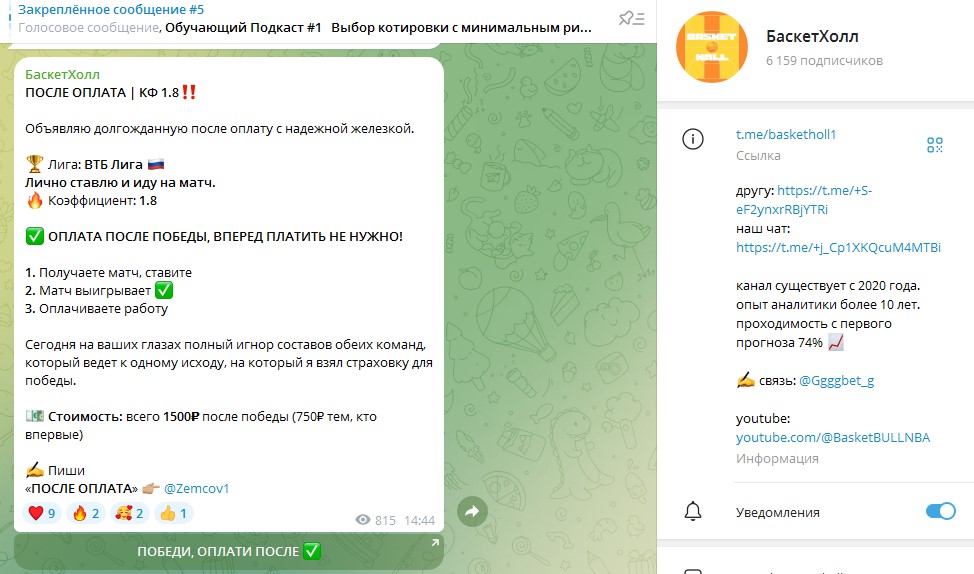This screenshot has height=574, width=974.
Task: Open pinned message #5 banner
Action: pos(304,19)
